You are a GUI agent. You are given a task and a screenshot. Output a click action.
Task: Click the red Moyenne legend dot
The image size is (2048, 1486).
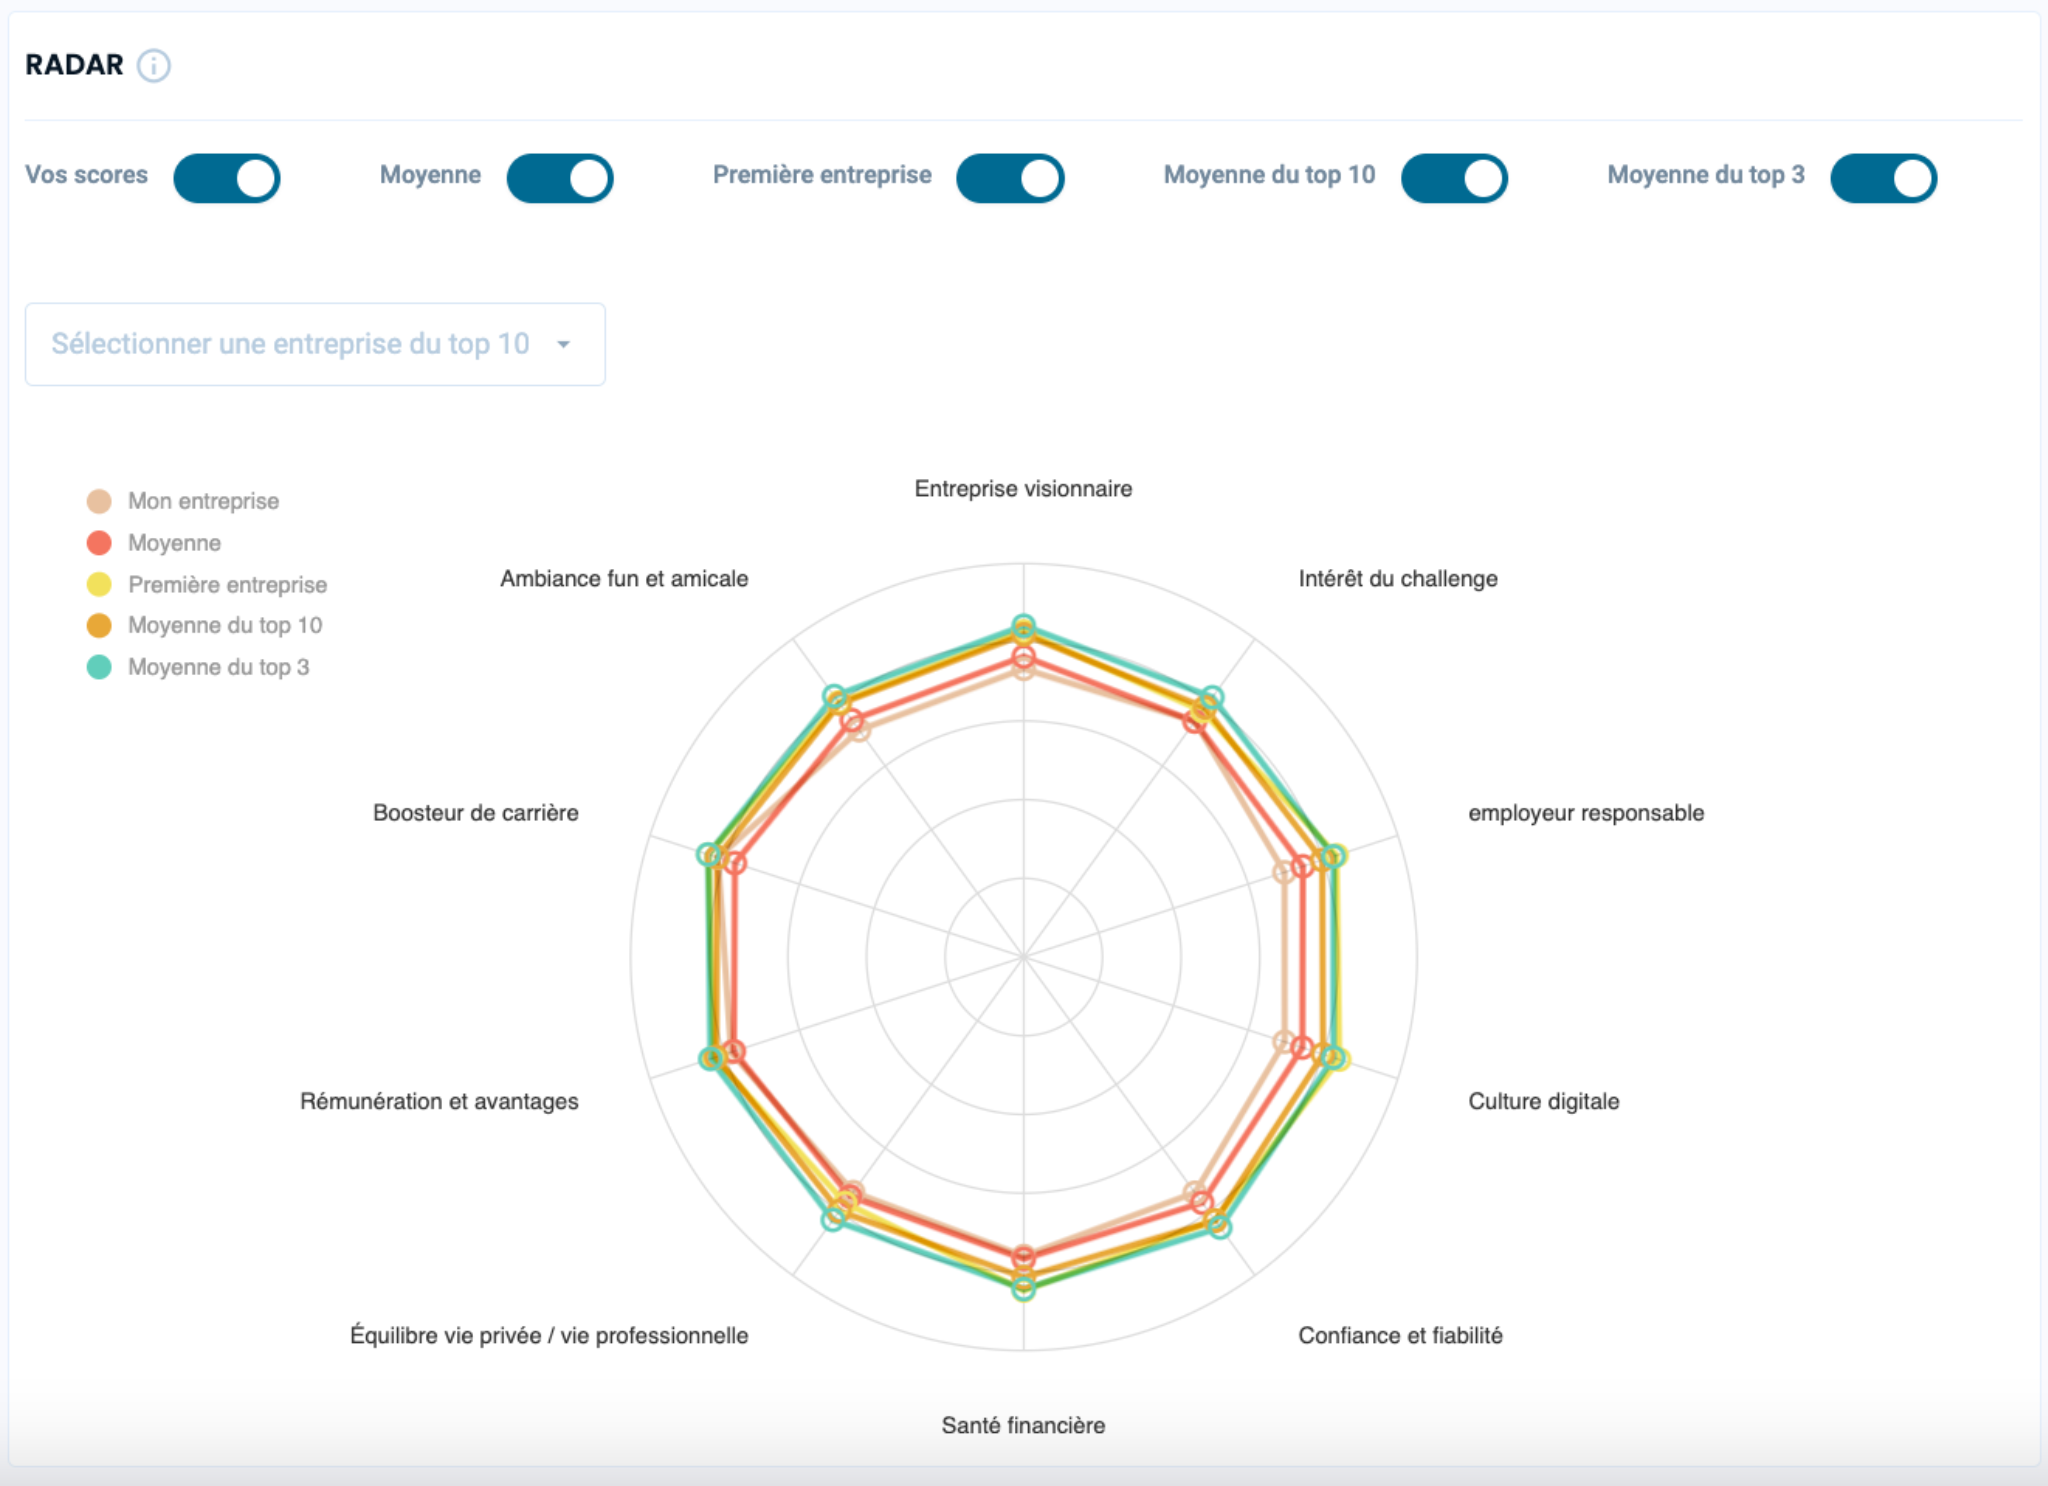(99, 543)
